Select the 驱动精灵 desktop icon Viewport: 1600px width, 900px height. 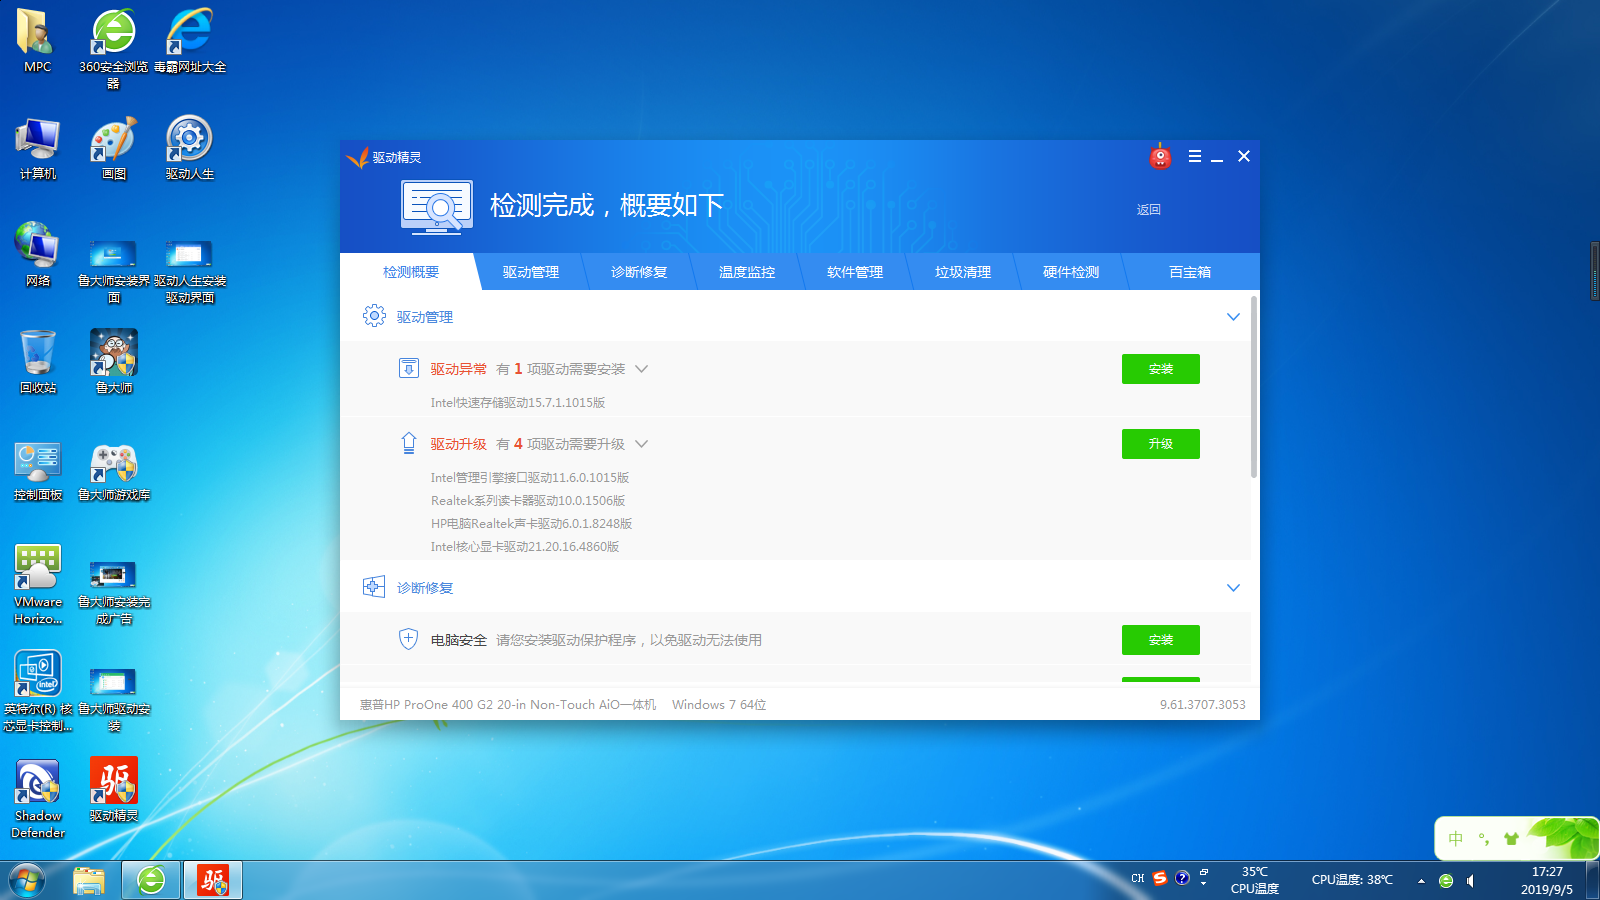click(x=113, y=790)
